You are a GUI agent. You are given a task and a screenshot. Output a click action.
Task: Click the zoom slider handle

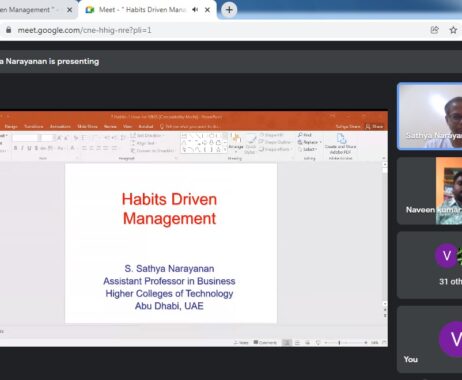339,343
